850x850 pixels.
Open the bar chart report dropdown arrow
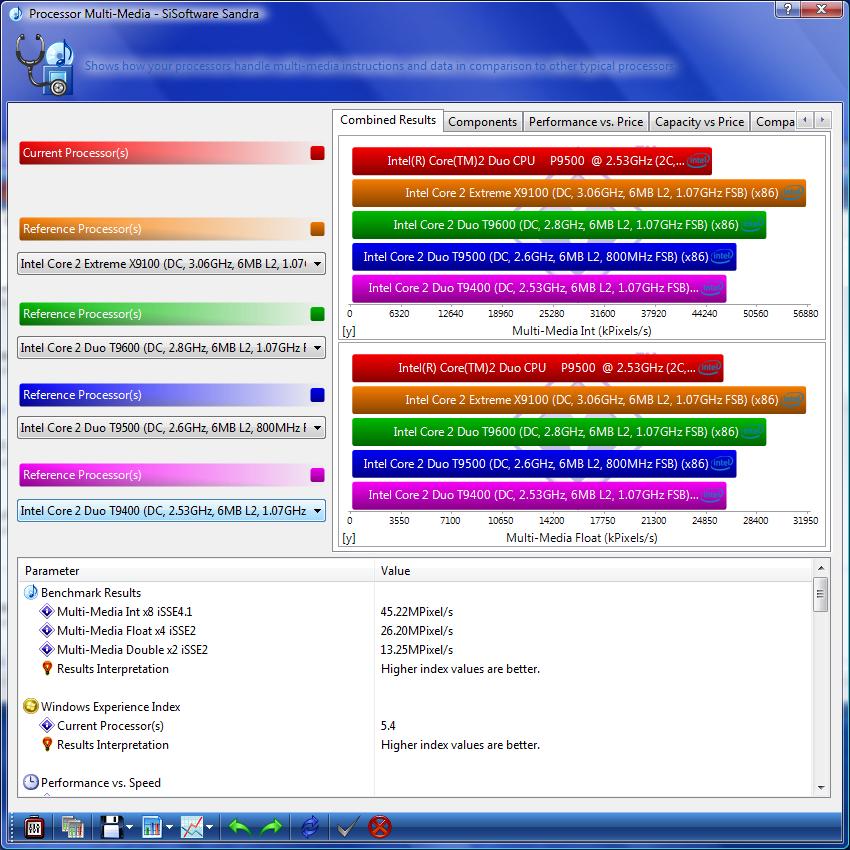(169, 827)
